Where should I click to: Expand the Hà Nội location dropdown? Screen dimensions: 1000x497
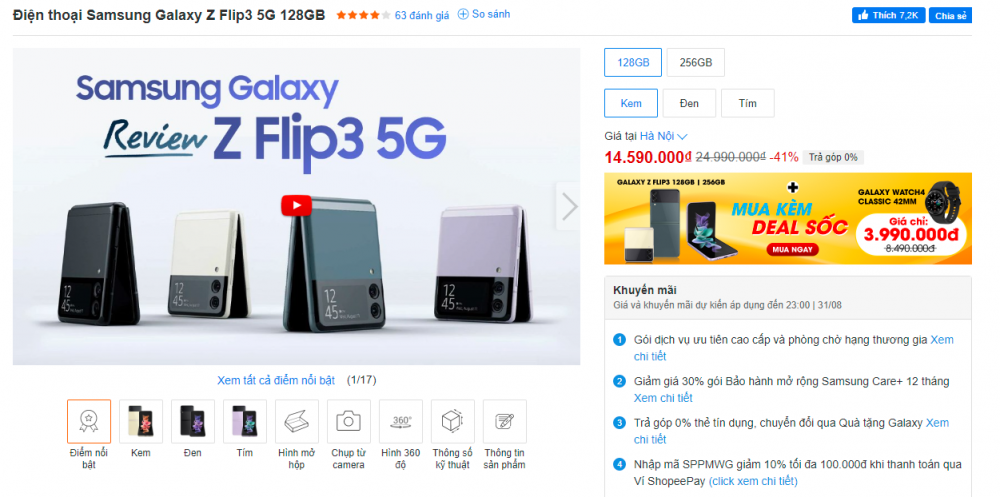663,136
